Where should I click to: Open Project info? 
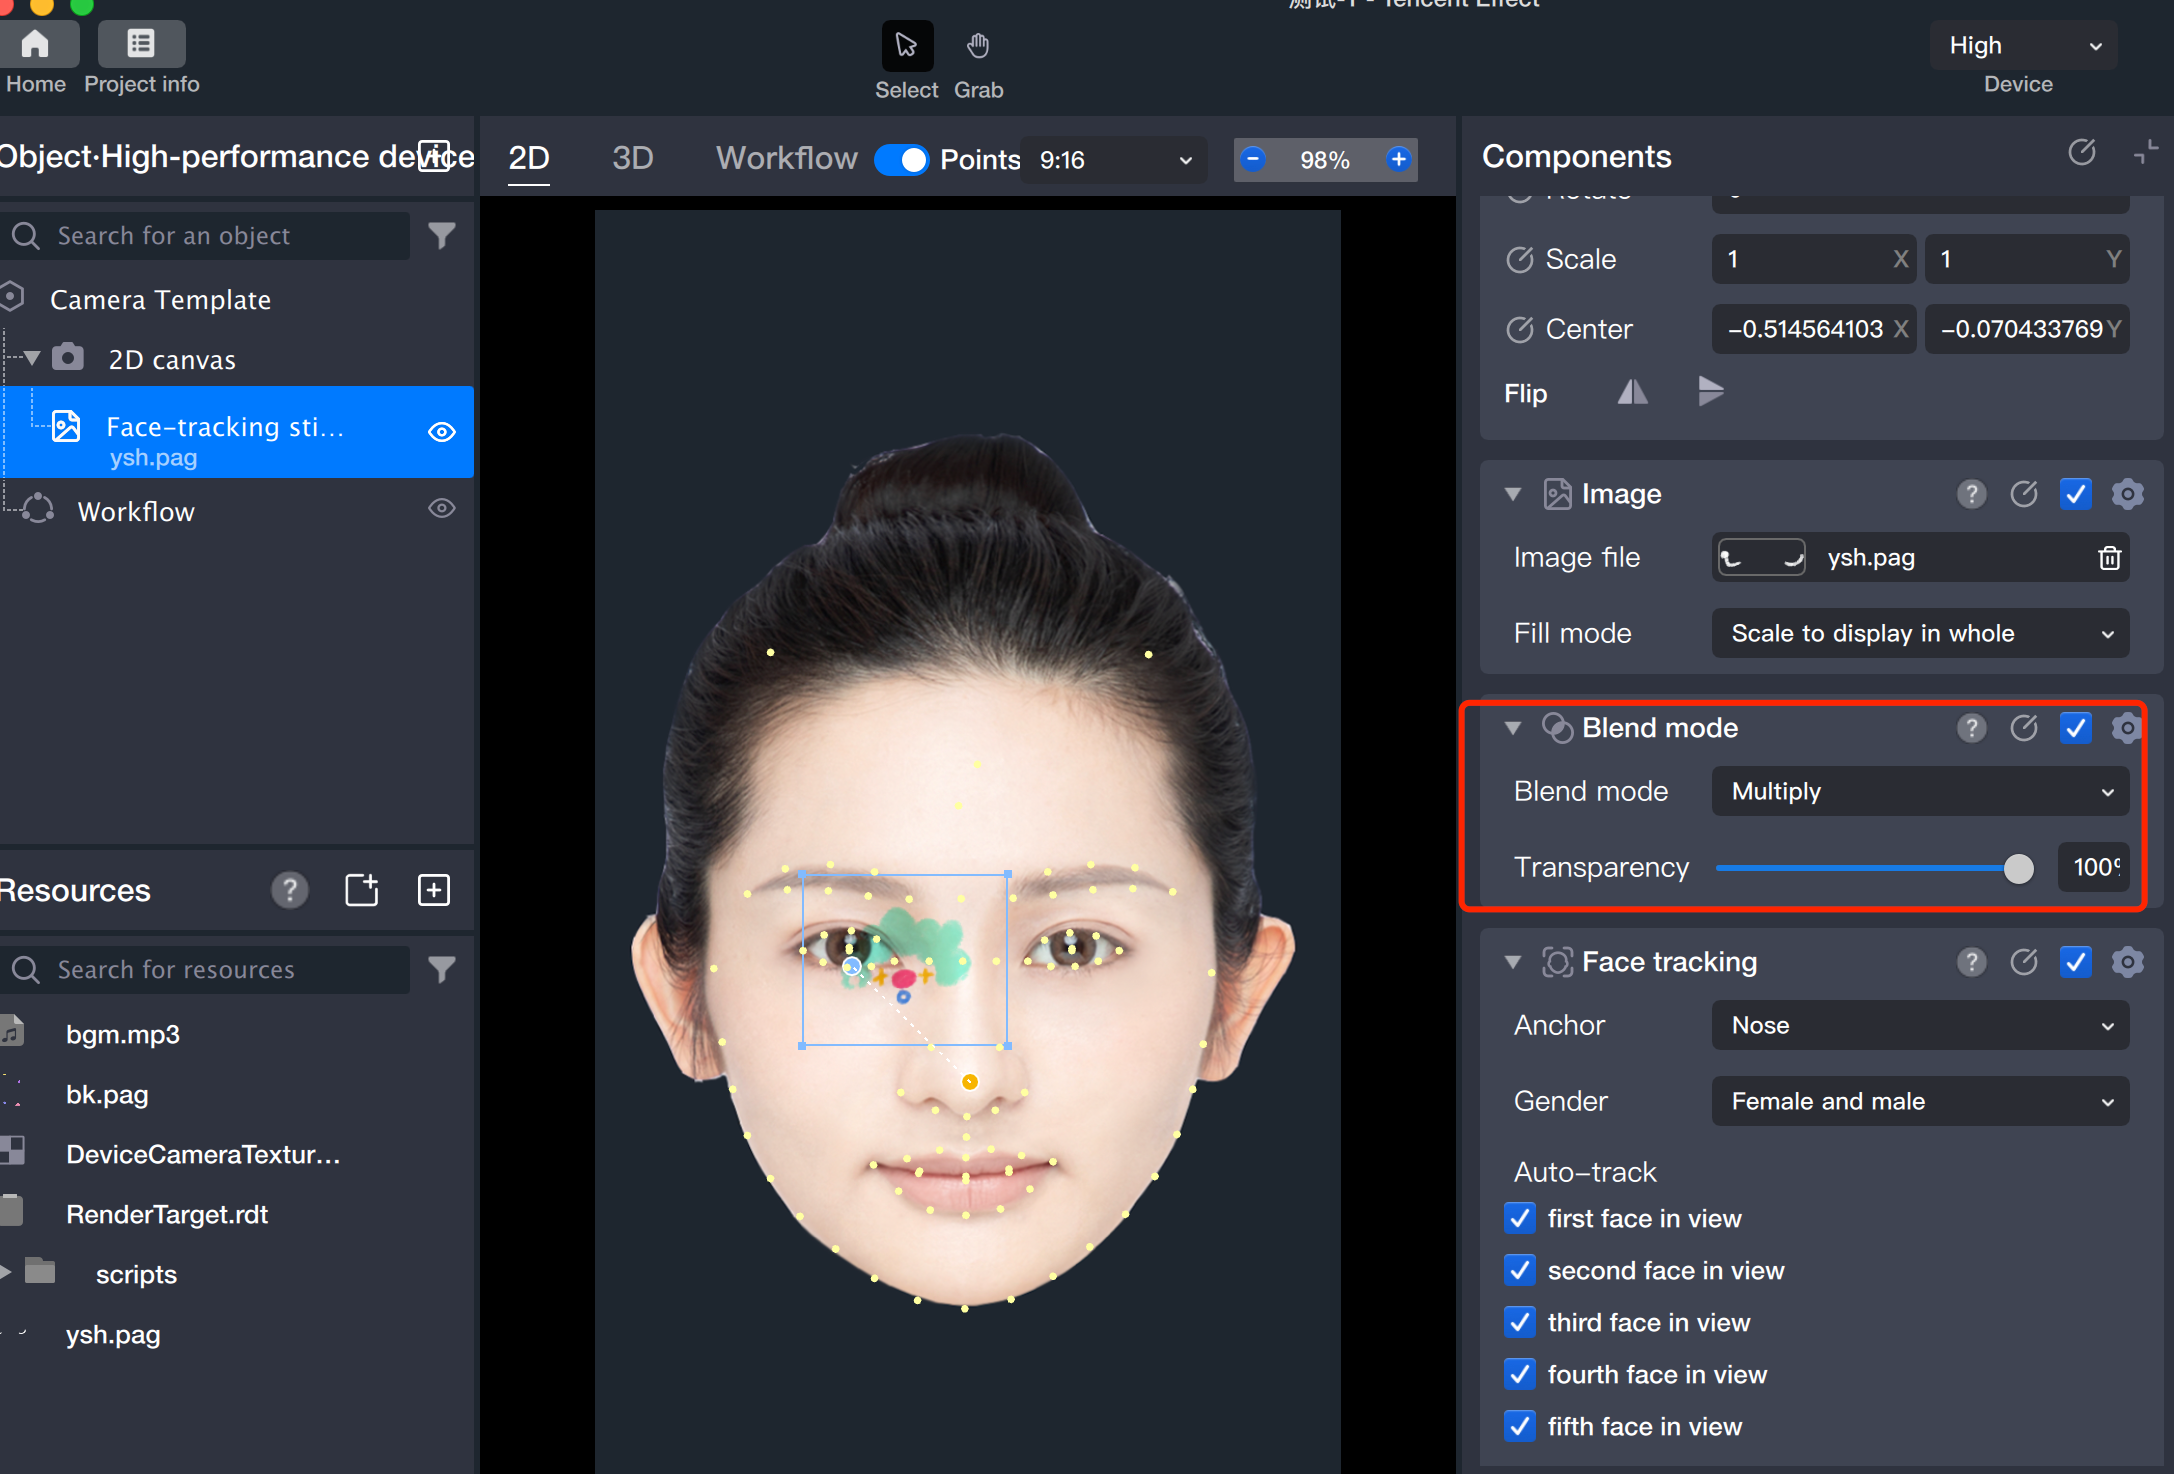(x=141, y=46)
